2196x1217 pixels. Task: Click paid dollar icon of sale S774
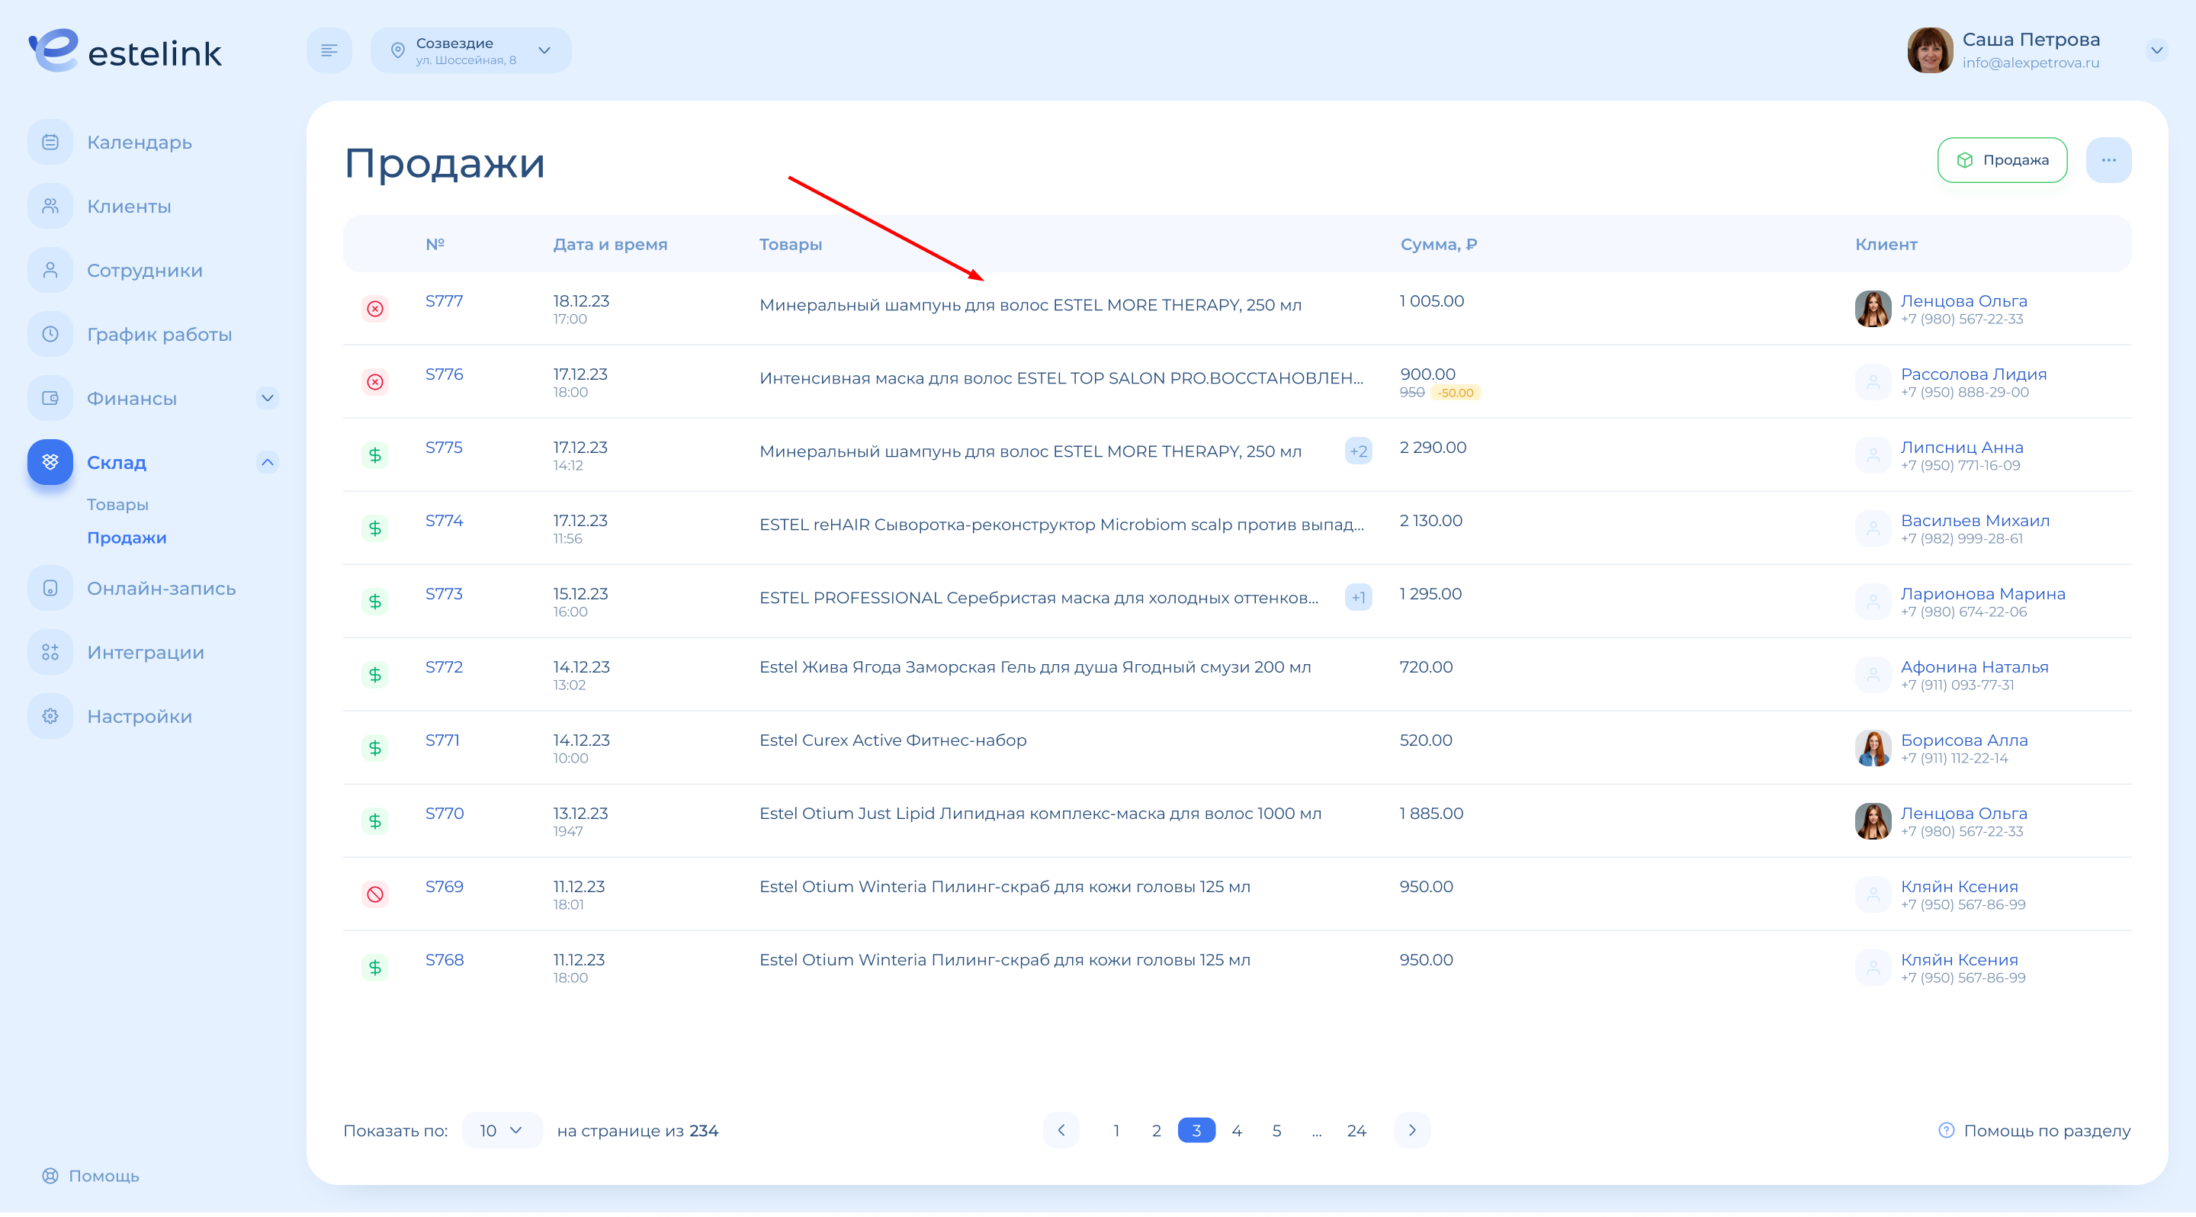pyautogui.click(x=375, y=528)
